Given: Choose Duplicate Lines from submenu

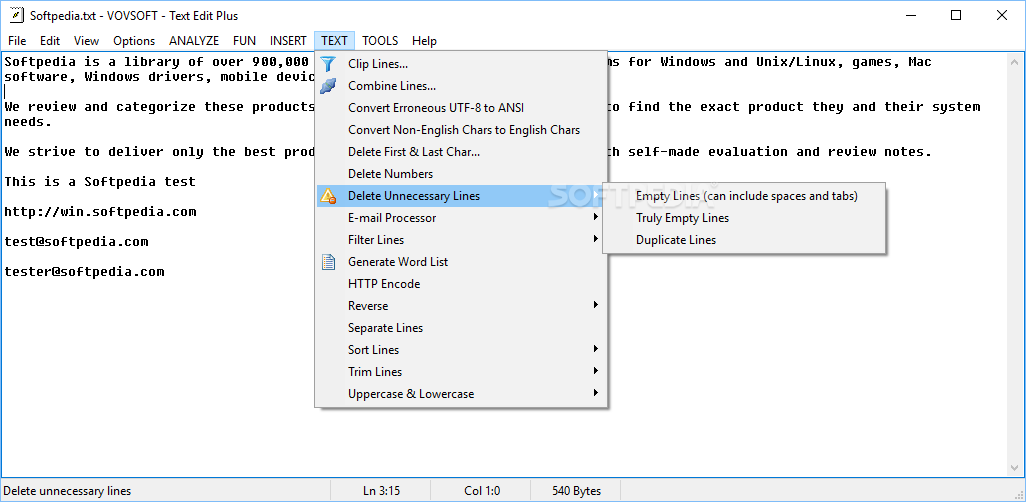Looking at the screenshot, I should 744,240.
